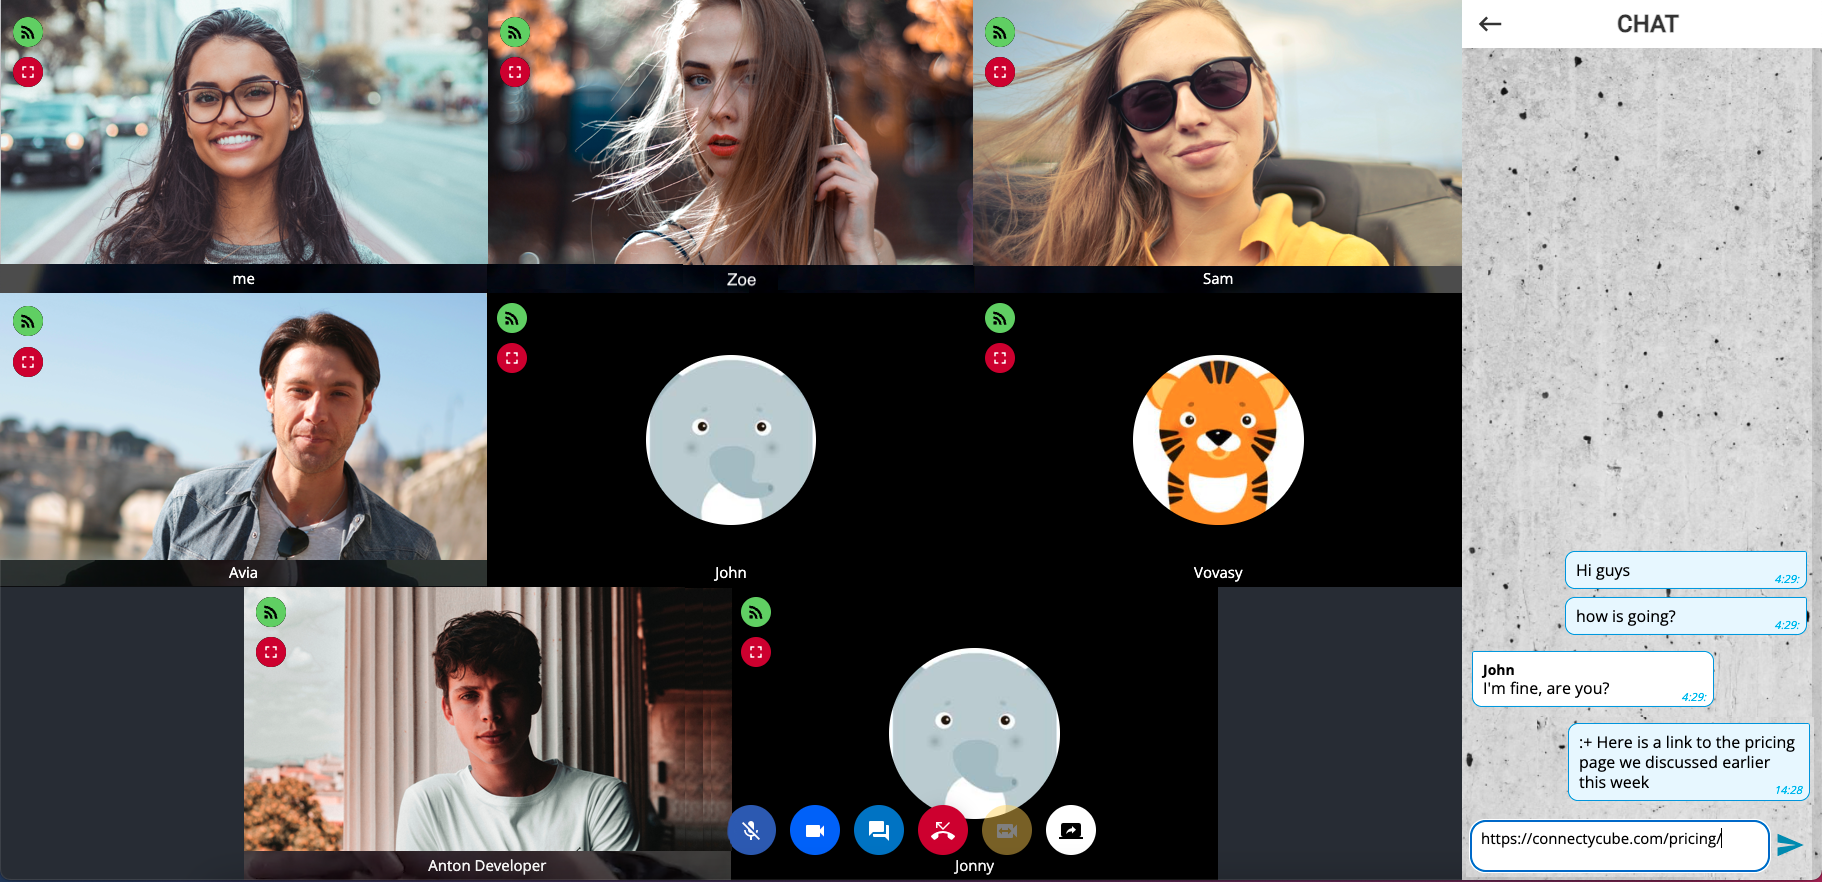
Task: Expand Sam's video with red fullscreen icon
Action: click(1000, 72)
